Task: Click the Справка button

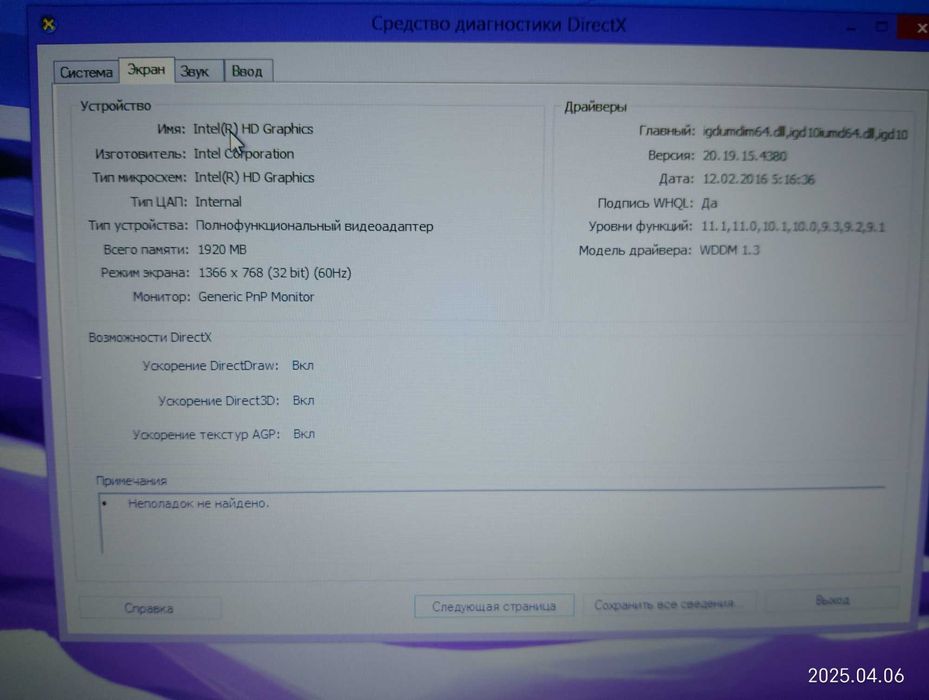Action: (x=149, y=608)
